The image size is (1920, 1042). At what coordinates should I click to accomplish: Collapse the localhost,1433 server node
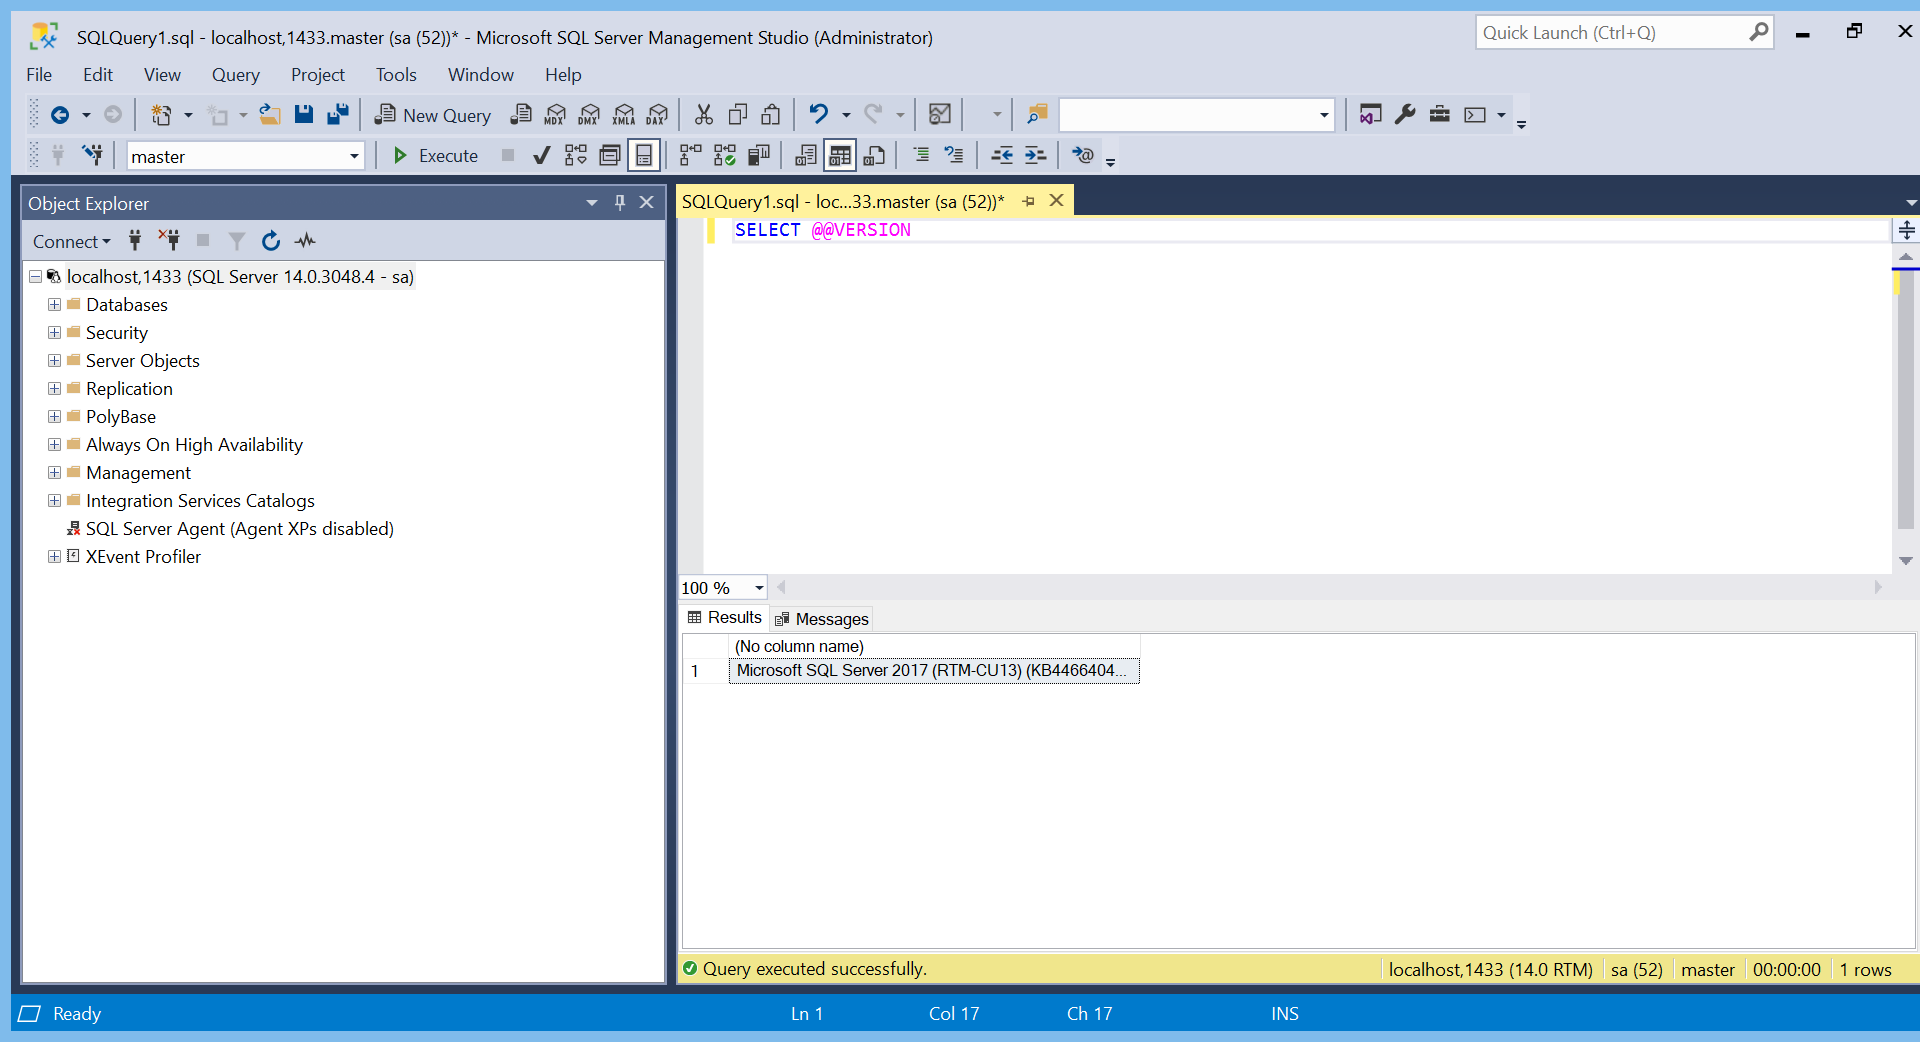(34, 277)
